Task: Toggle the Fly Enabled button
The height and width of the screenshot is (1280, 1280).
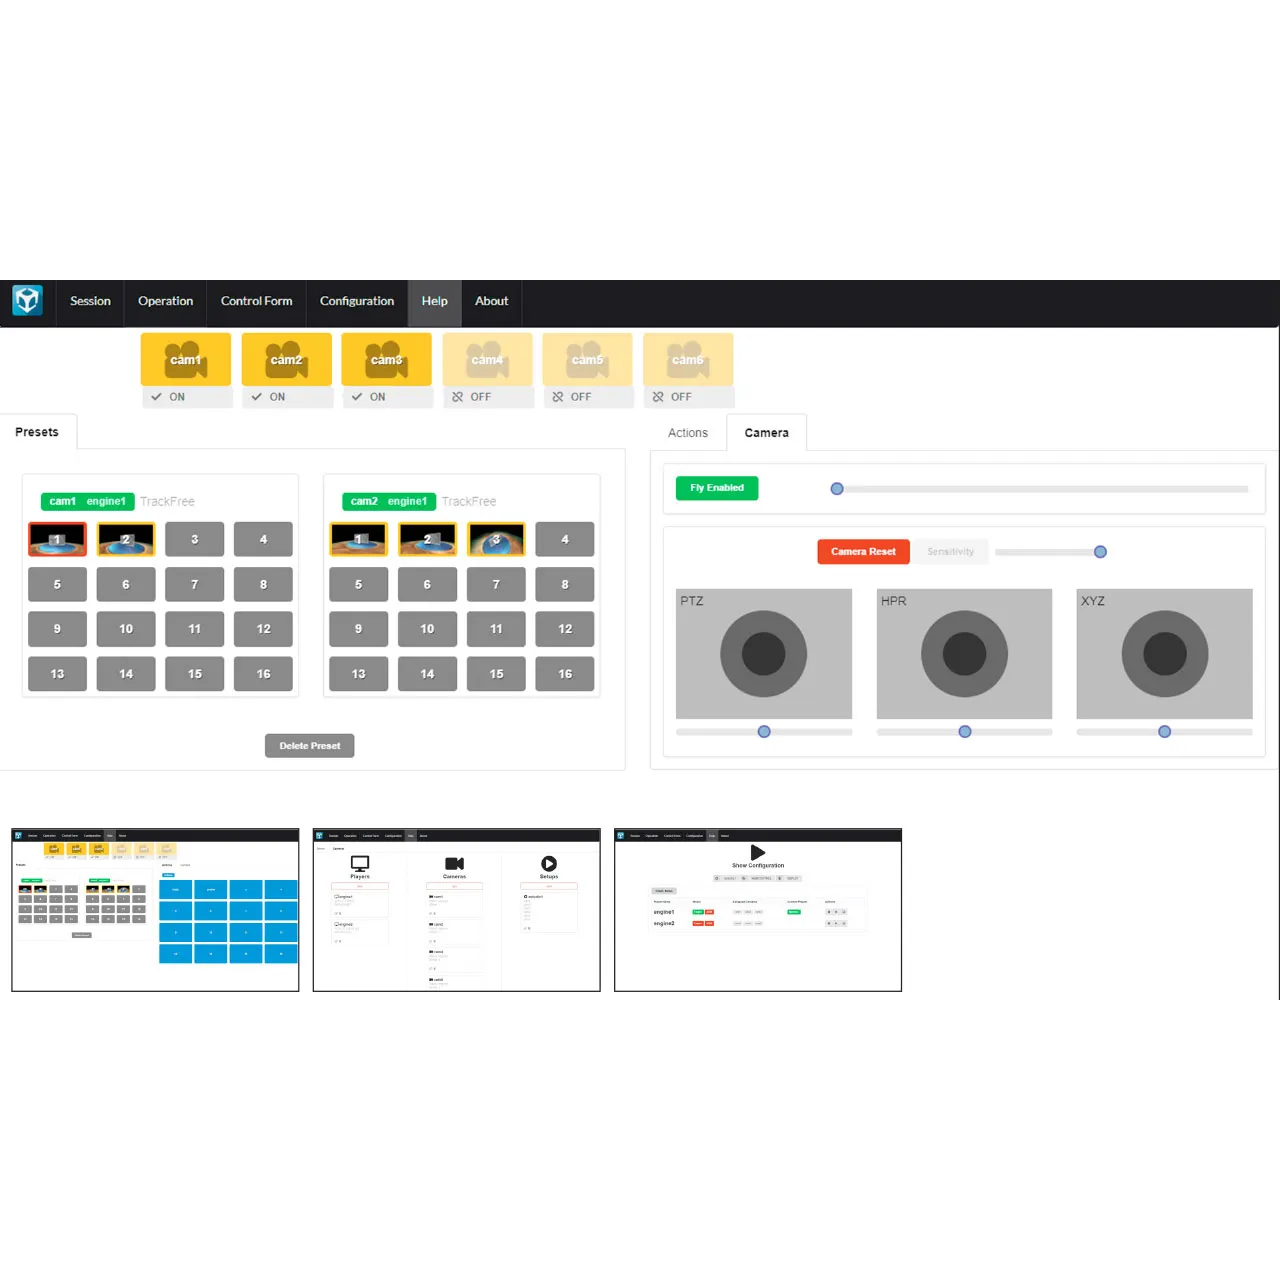Action: pos(717,488)
